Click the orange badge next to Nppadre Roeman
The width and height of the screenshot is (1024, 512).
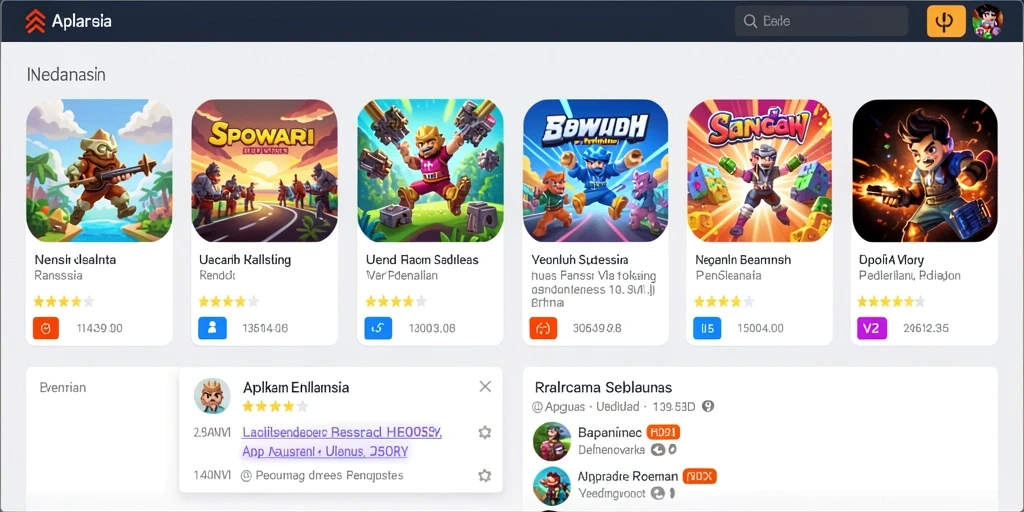pos(699,476)
